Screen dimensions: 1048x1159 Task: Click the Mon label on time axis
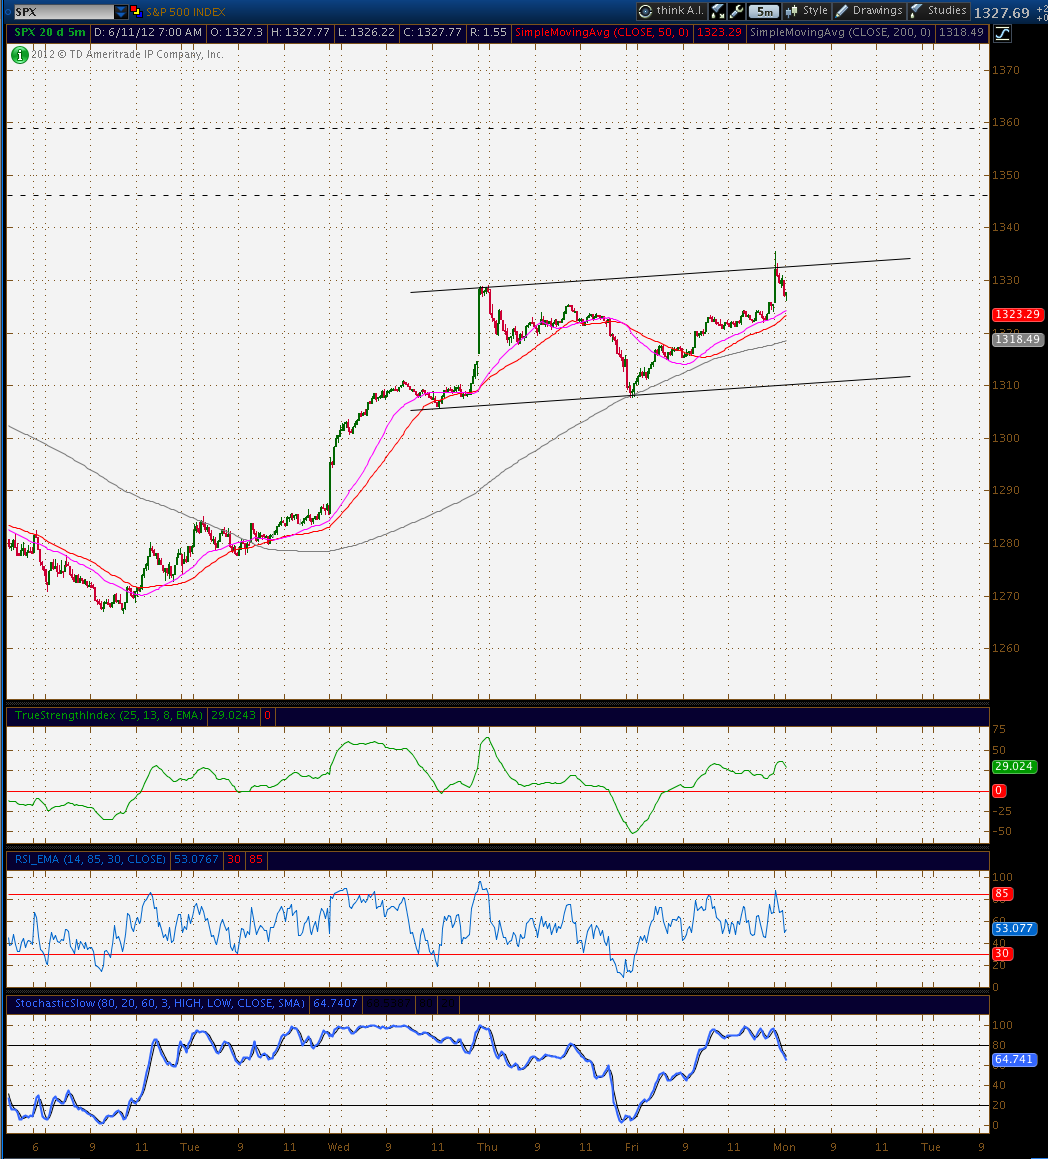click(x=784, y=1147)
